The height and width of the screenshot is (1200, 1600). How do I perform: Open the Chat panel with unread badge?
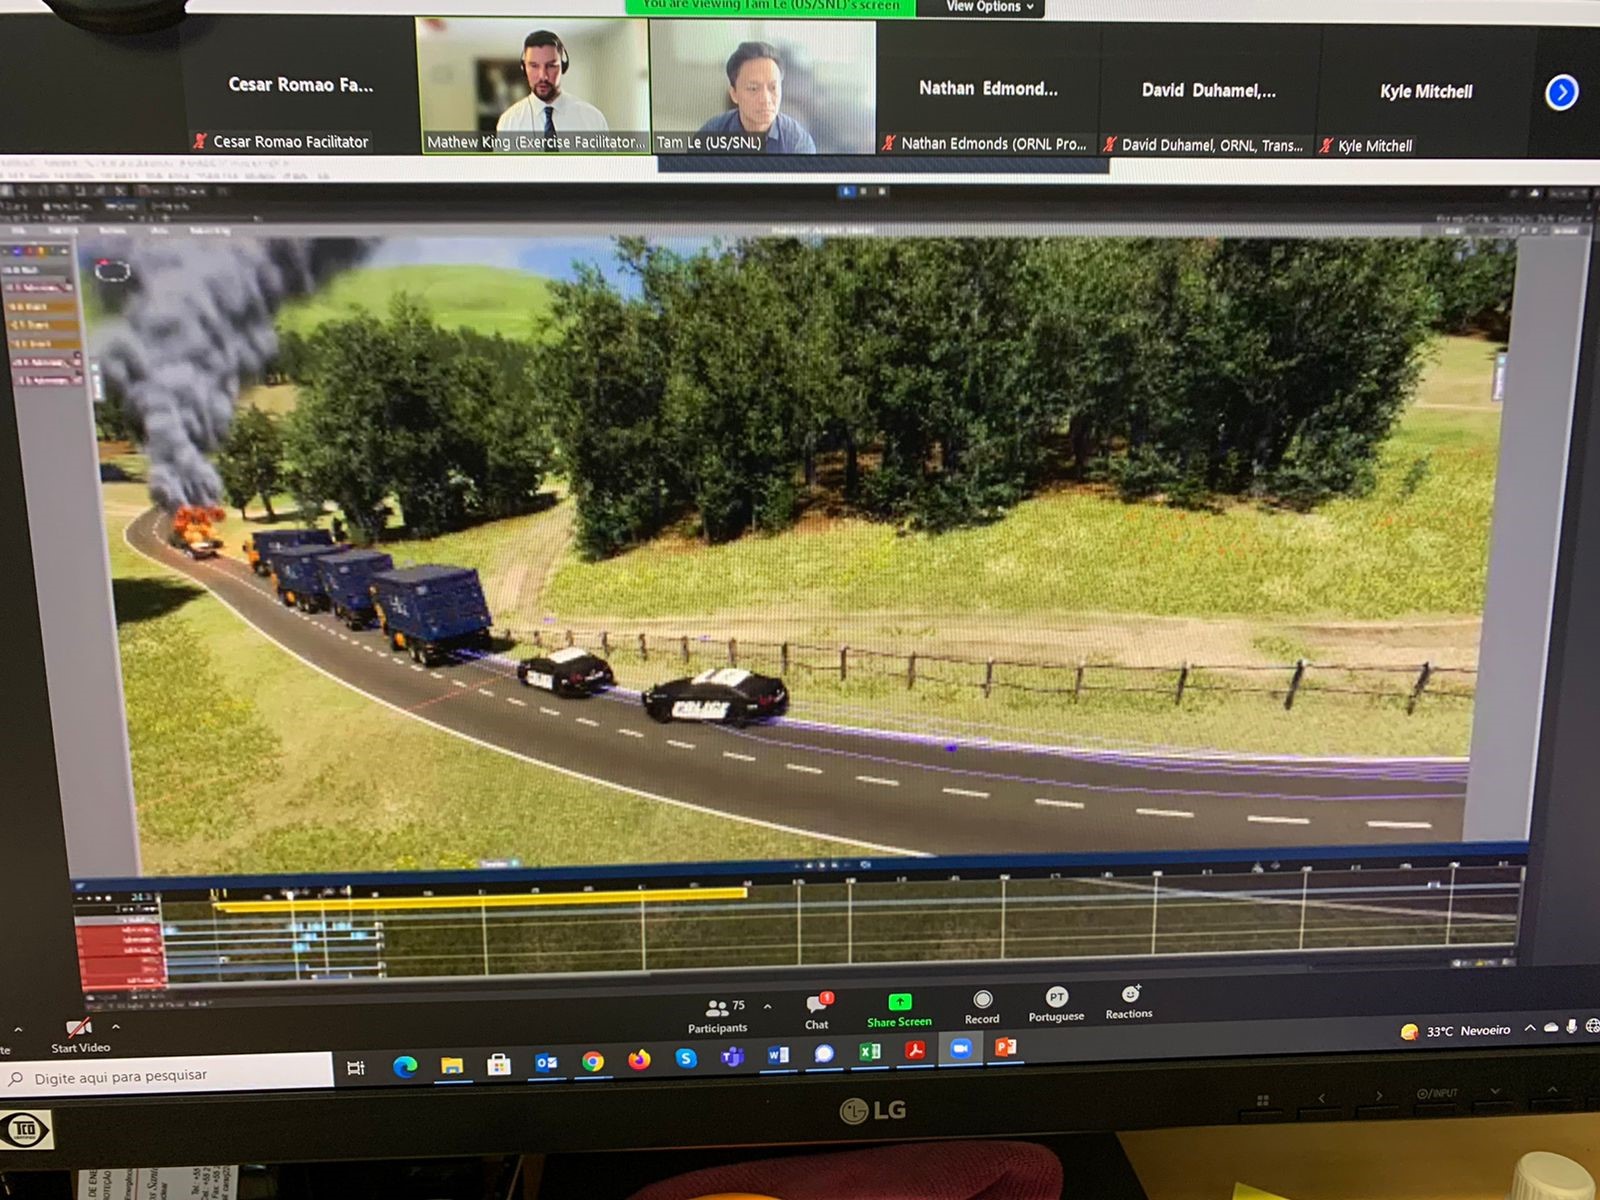[x=817, y=1009]
